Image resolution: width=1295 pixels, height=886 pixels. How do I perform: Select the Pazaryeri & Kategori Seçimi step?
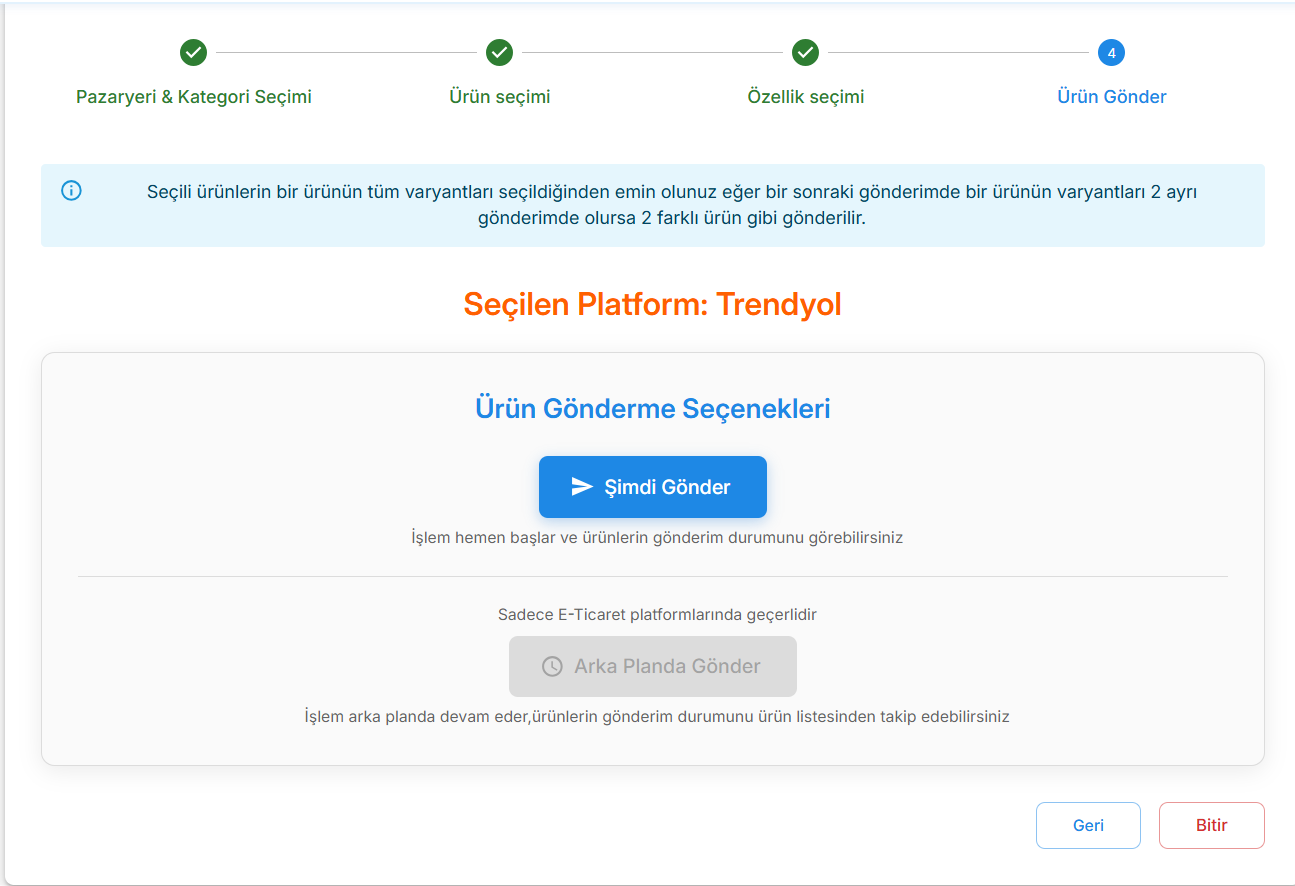pos(193,96)
